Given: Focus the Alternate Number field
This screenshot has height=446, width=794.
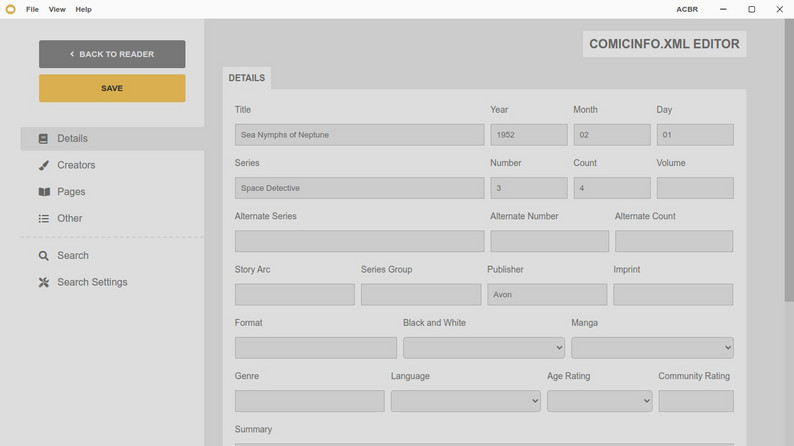Looking at the screenshot, I should point(549,241).
